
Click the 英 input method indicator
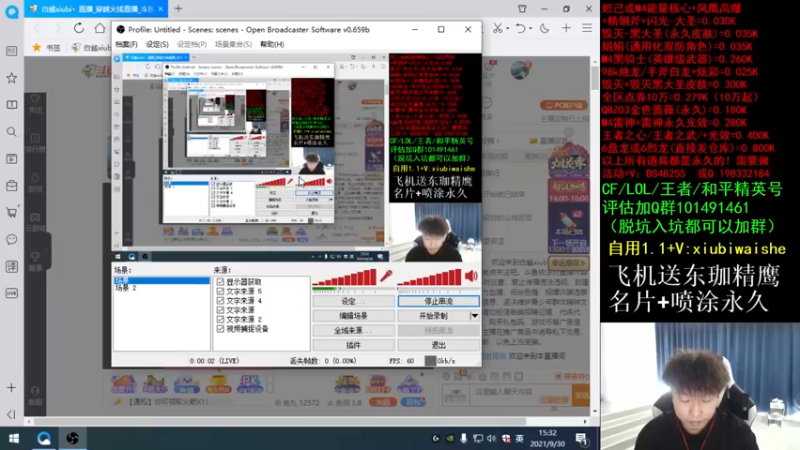click(x=519, y=438)
